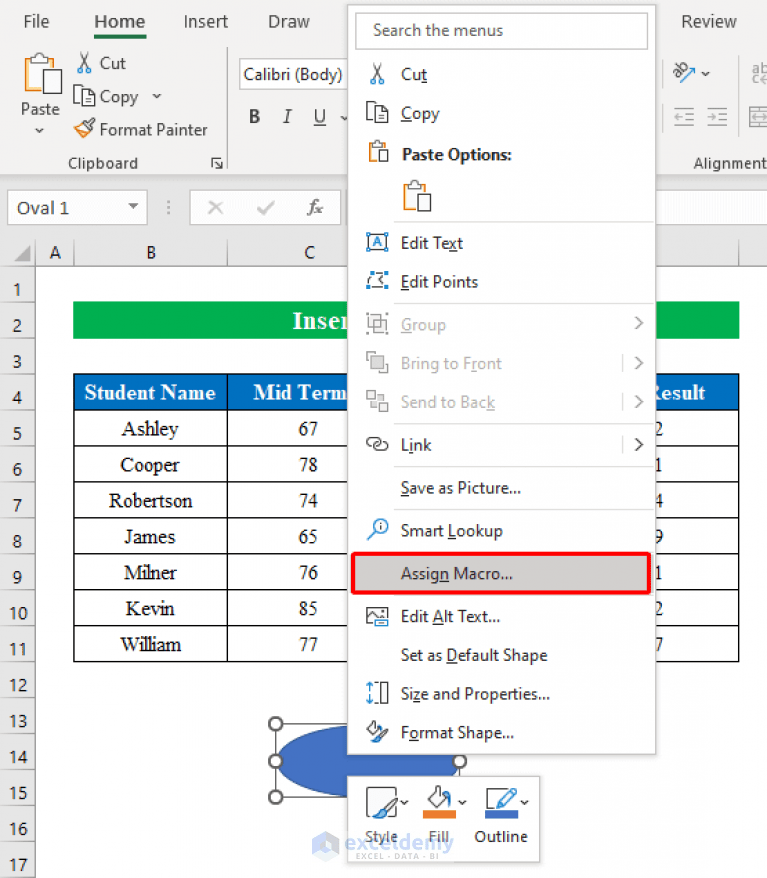Click the Copy icon in ribbon

pyautogui.click(x=85, y=96)
